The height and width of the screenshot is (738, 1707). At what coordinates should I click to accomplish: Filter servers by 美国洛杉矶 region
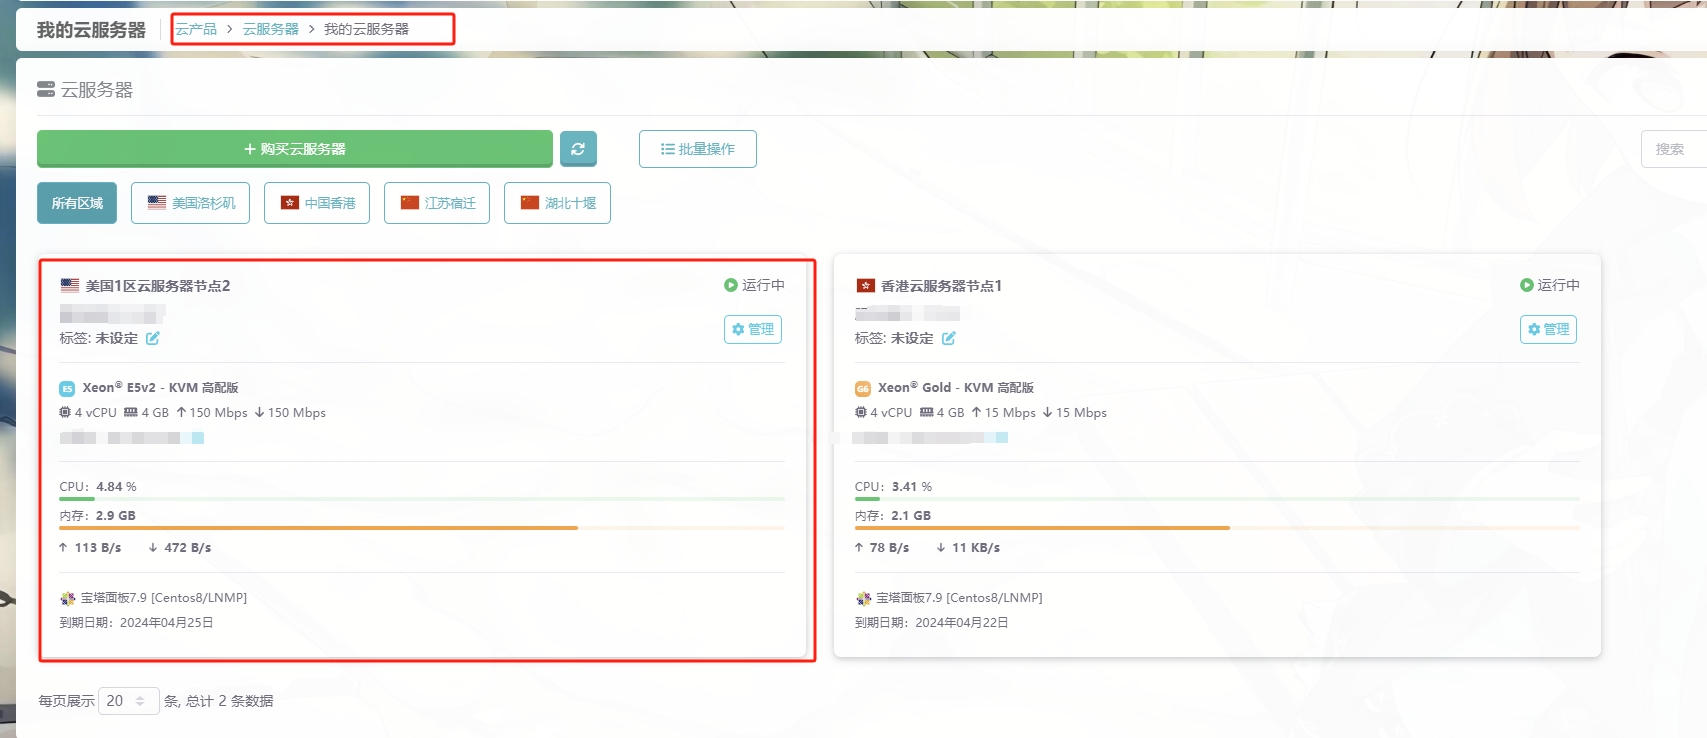pos(191,203)
